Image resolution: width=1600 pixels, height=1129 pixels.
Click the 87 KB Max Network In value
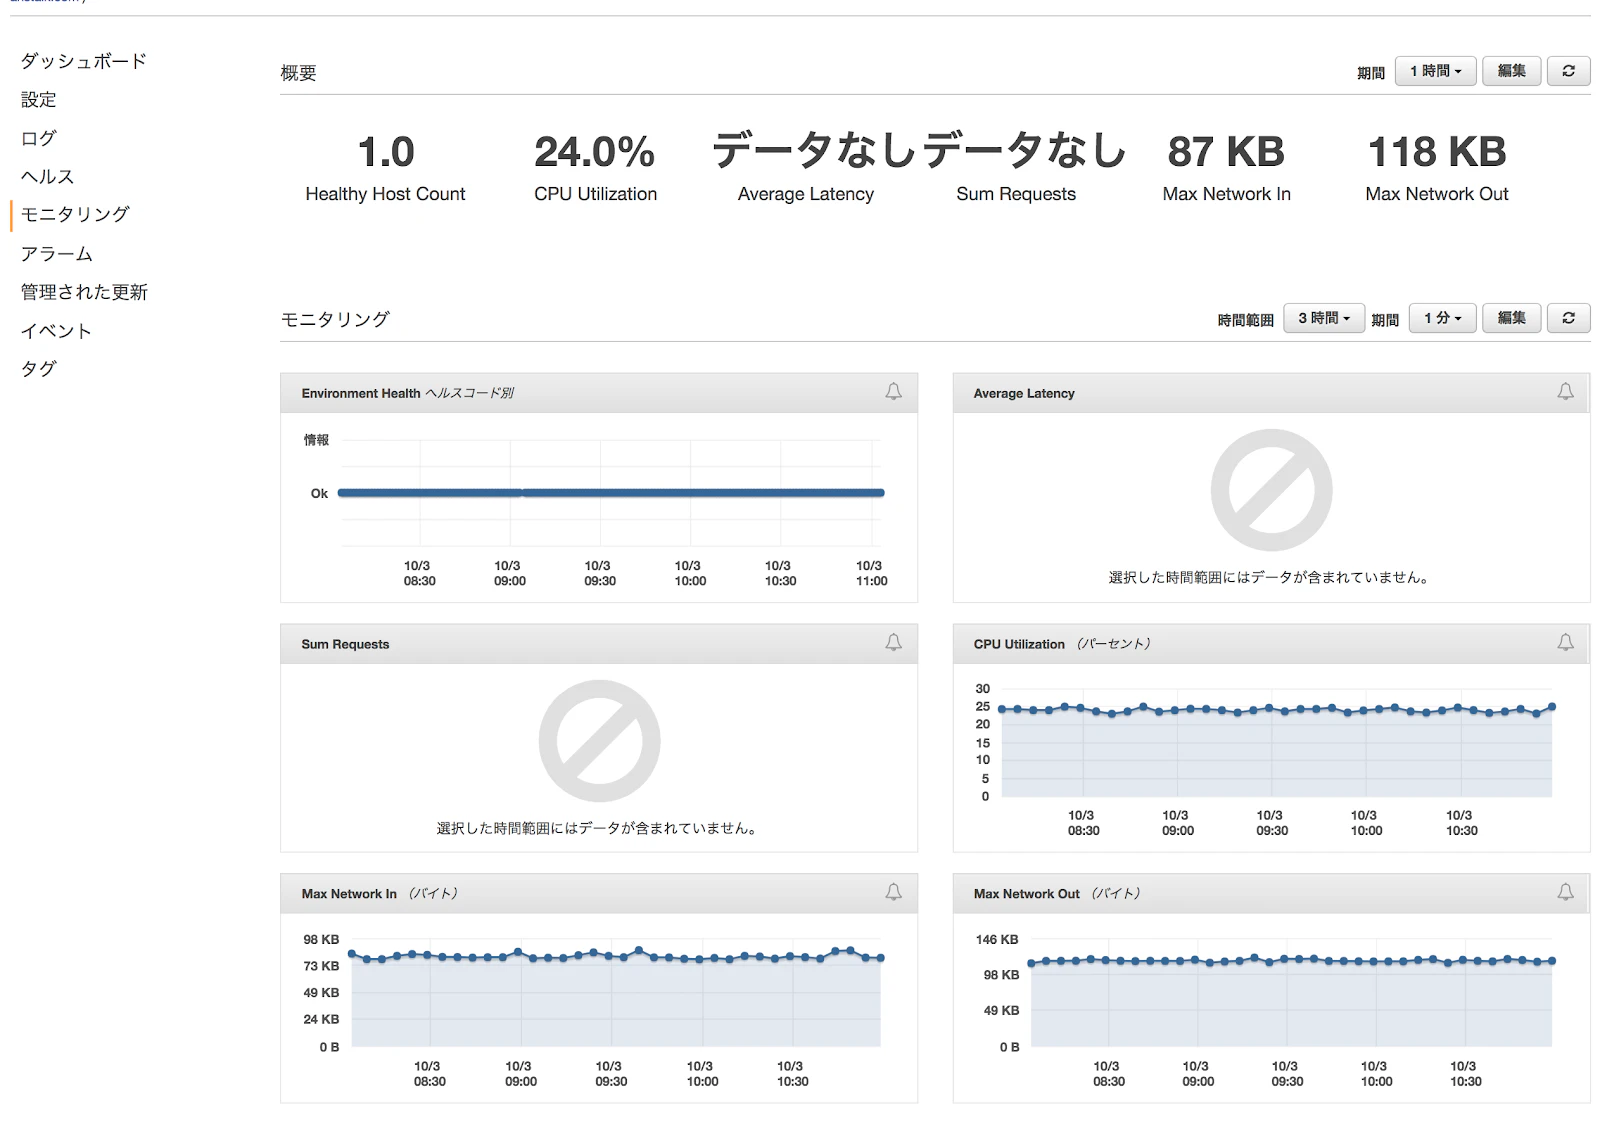click(1226, 152)
